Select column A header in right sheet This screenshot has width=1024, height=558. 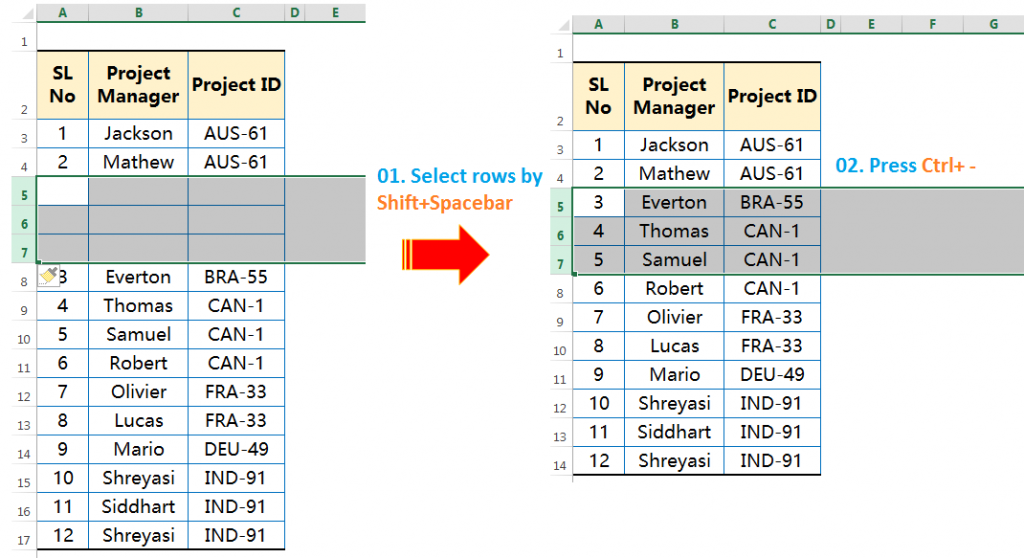(x=598, y=25)
